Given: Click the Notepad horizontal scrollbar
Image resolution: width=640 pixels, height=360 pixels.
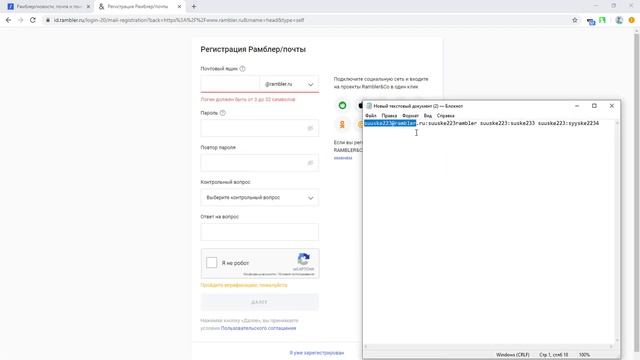Looking at the screenshot, I should (488, 347).
